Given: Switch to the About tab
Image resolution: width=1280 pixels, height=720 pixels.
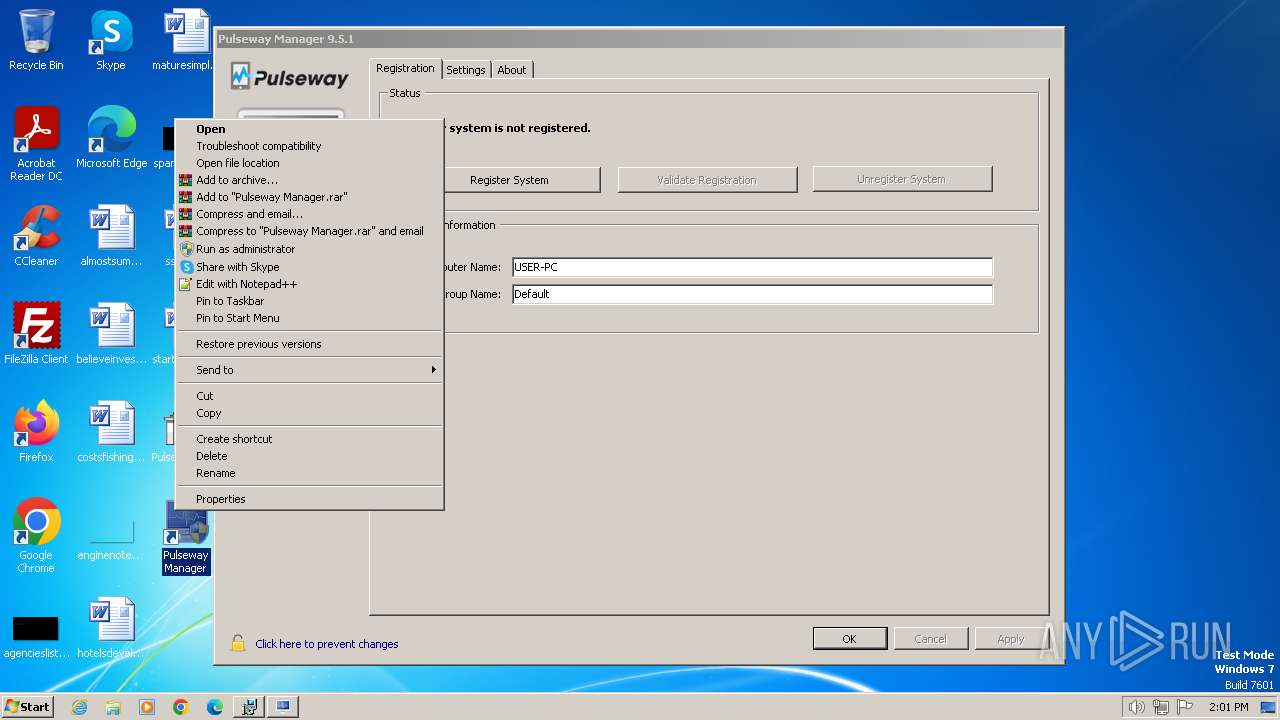Looking at the screenshot, I should pos(512,70).
